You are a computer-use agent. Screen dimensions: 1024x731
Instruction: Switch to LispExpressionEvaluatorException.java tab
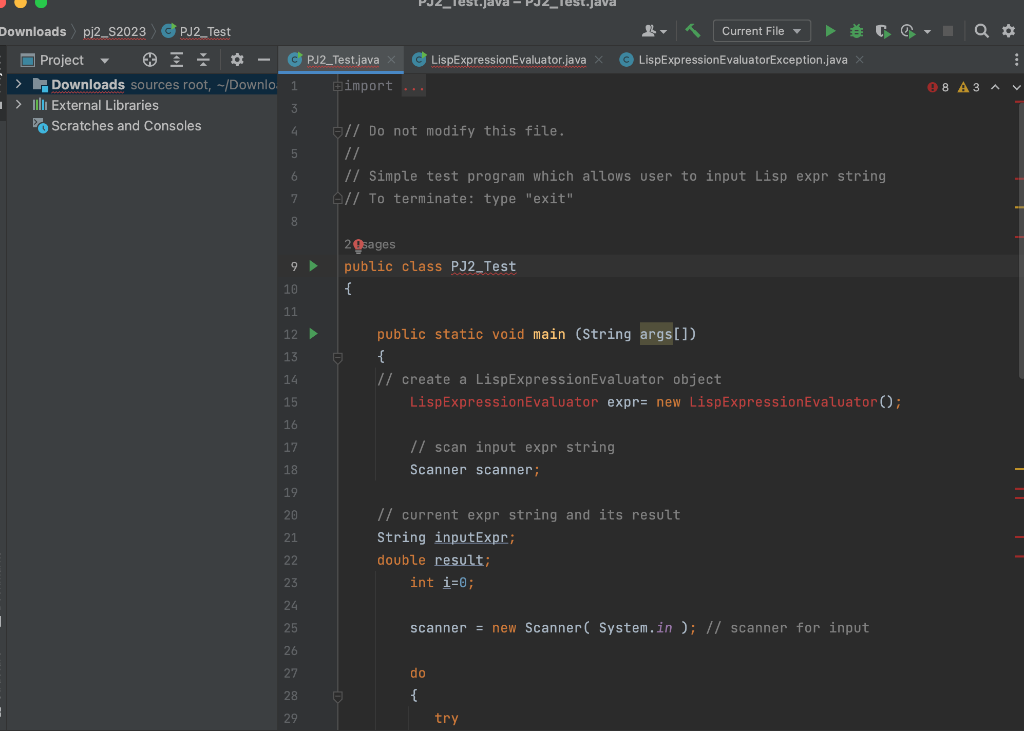tap(743, 60)
